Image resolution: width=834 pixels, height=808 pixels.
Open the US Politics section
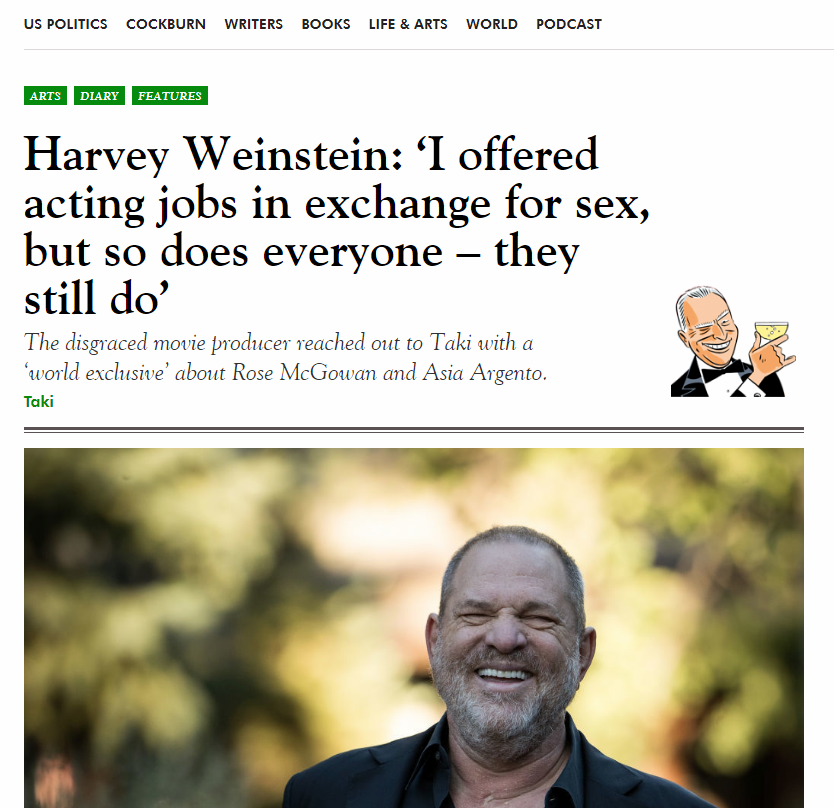point(65,24)
